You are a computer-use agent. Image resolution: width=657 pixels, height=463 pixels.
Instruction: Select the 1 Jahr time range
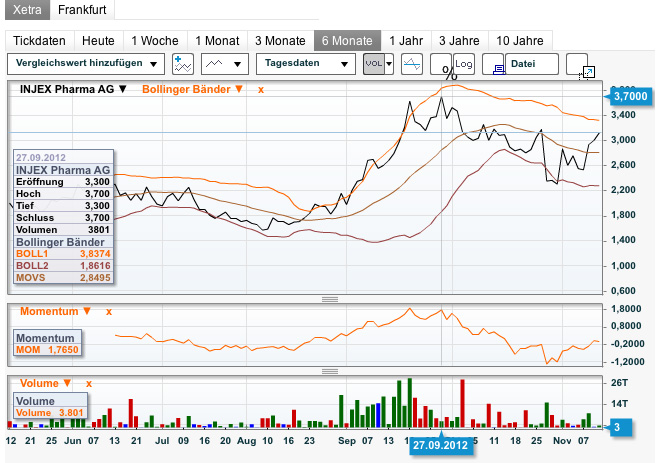[x=406, y=41]
